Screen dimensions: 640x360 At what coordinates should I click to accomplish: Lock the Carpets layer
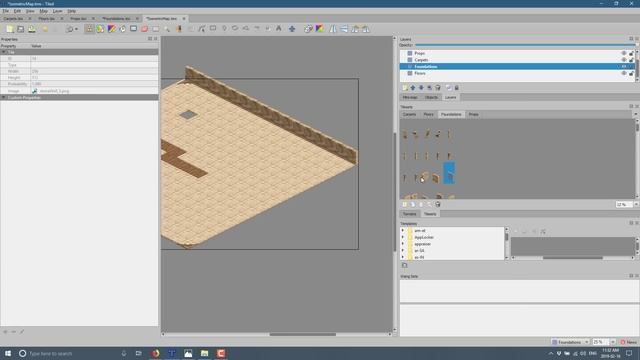point(631,60)
